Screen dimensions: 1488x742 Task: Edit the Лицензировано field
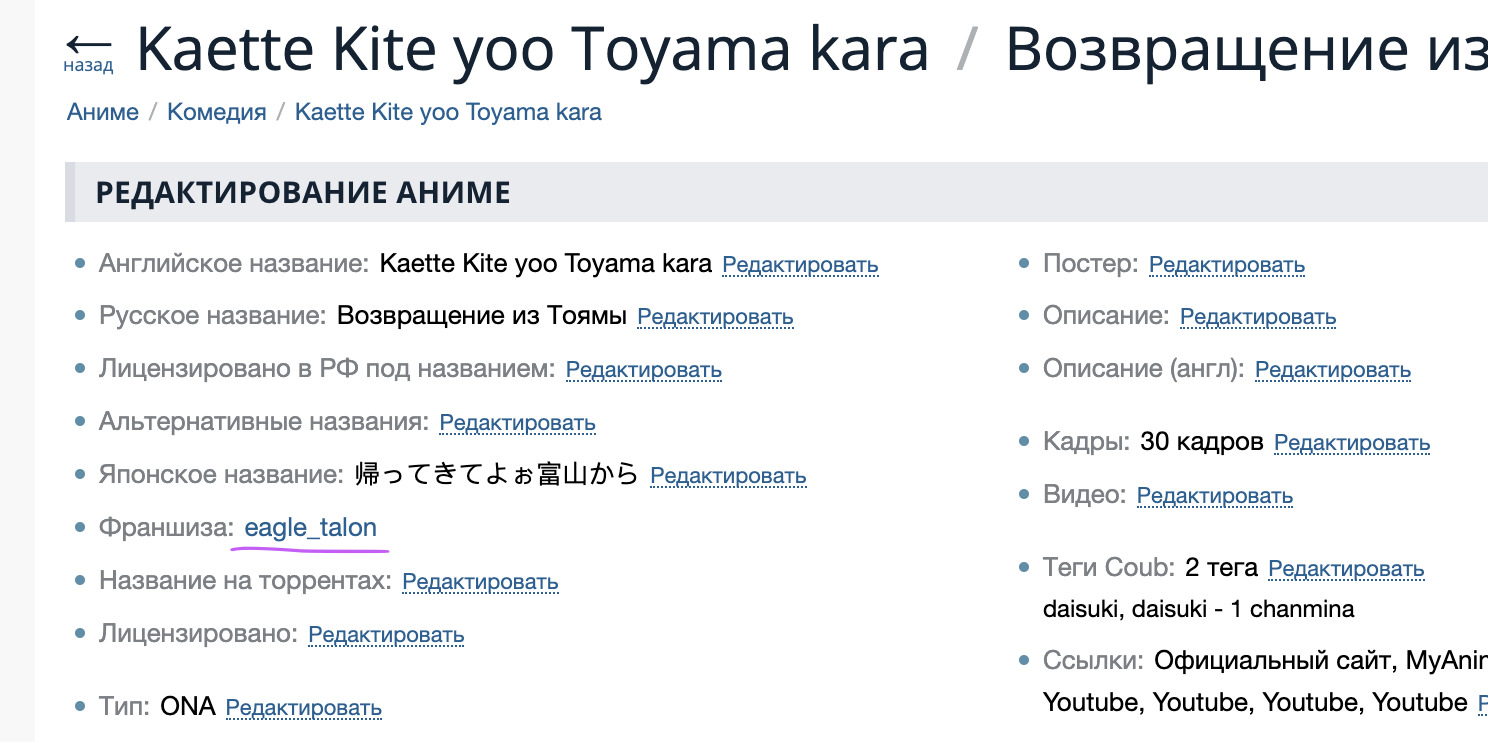(x=386, y=635)
